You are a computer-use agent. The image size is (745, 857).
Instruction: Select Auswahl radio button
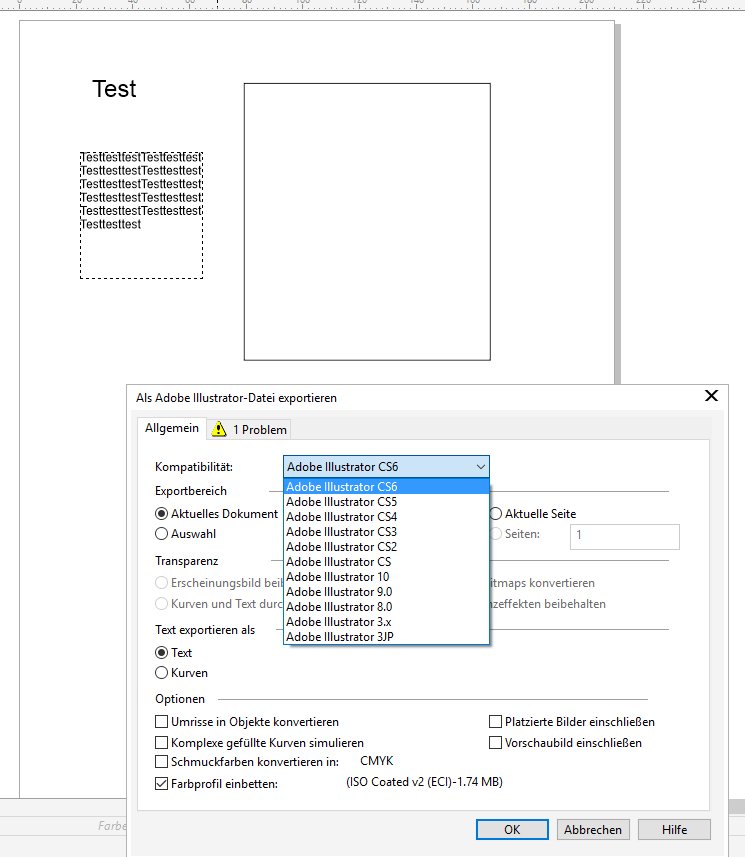click(x=161, y=534)
